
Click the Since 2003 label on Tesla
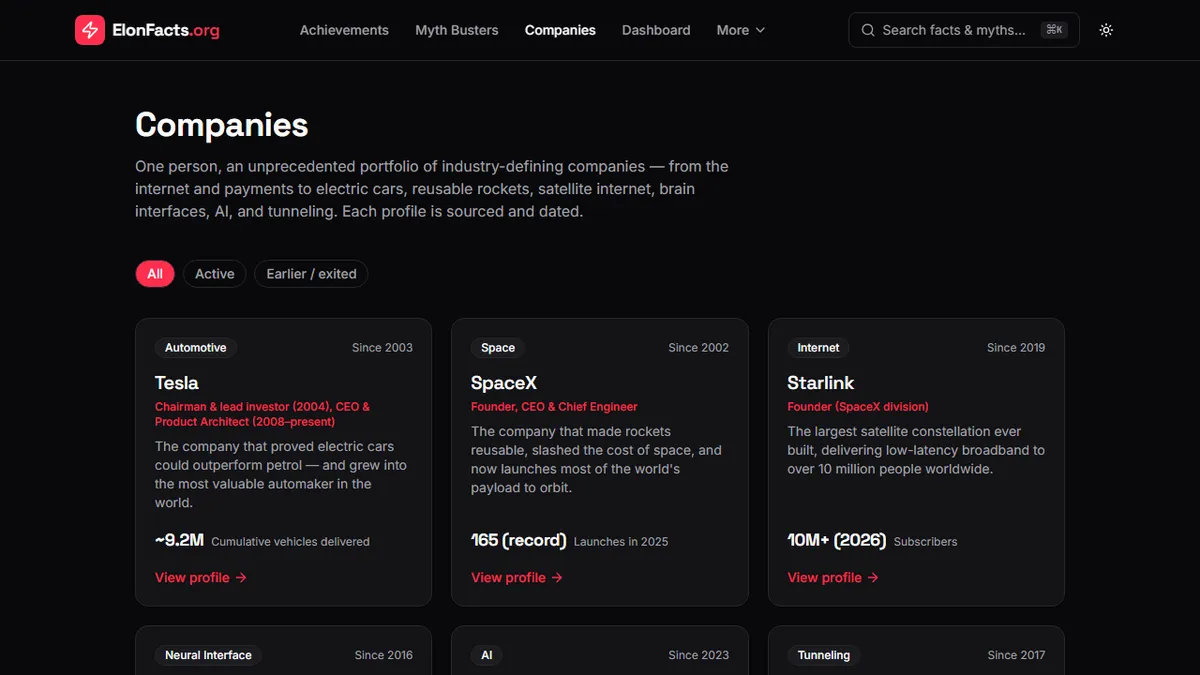[x=382, y=348]
